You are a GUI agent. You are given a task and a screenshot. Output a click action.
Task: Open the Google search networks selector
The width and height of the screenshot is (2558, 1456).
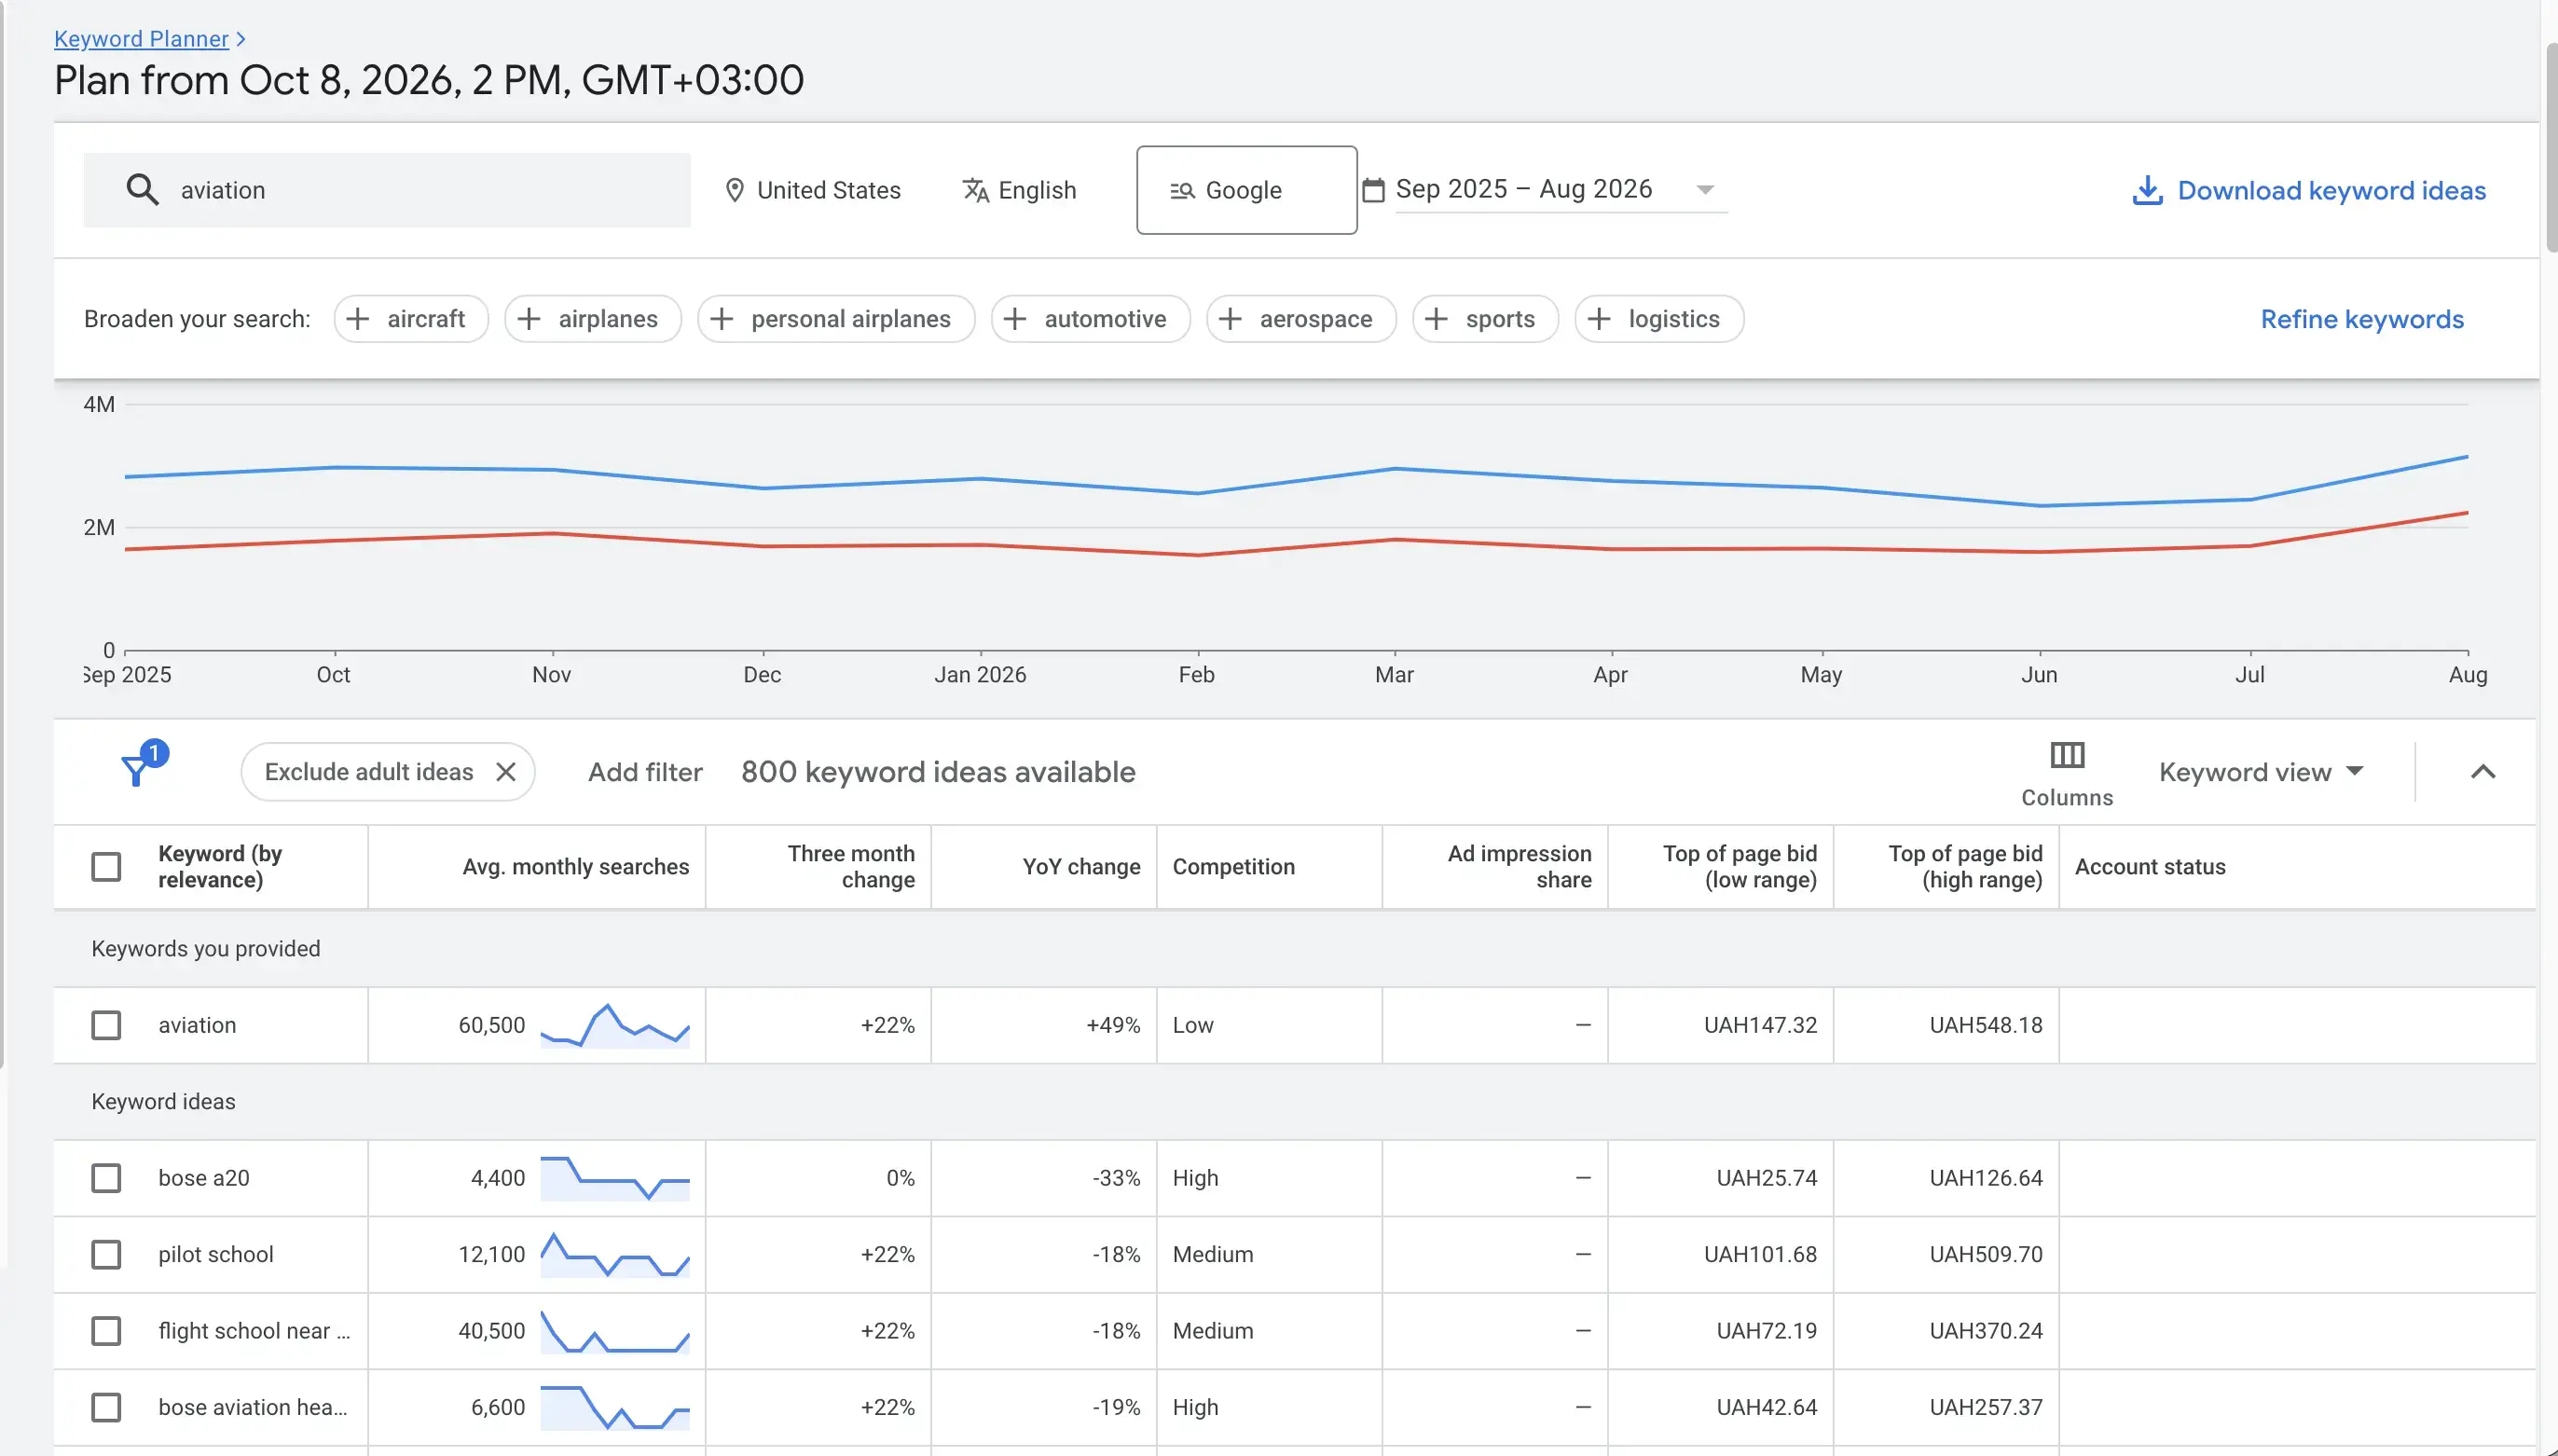(x=1246, y=190)
